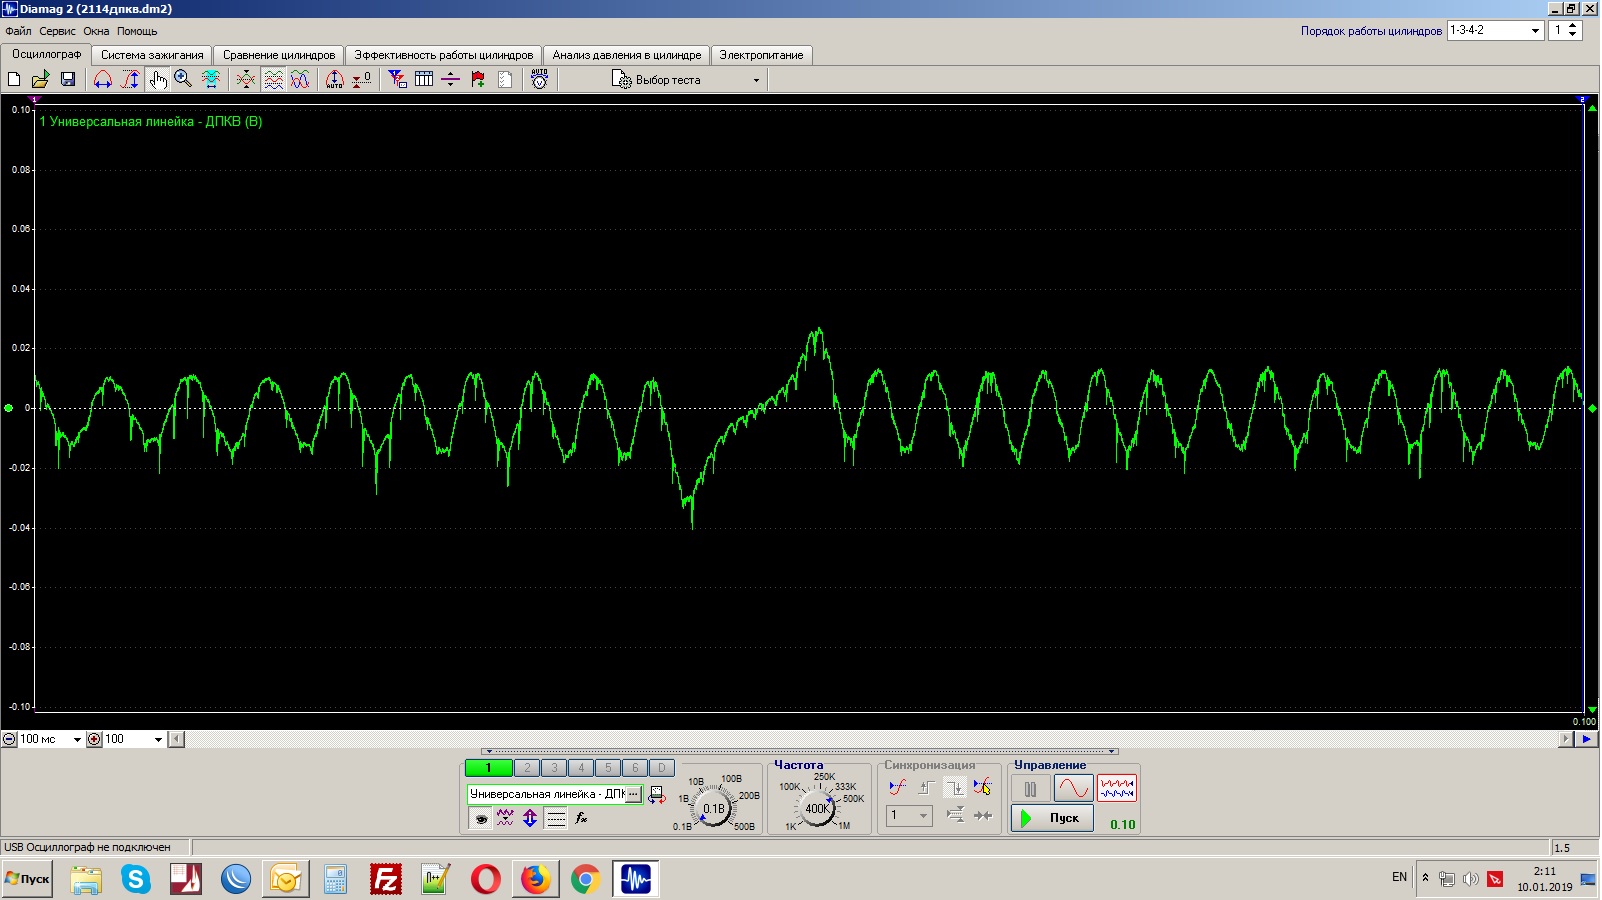This screenshot has height=900, width=1602.
Task: Click the zoom-out minus icon near 100 мс
Action: (x=9, y=739)
